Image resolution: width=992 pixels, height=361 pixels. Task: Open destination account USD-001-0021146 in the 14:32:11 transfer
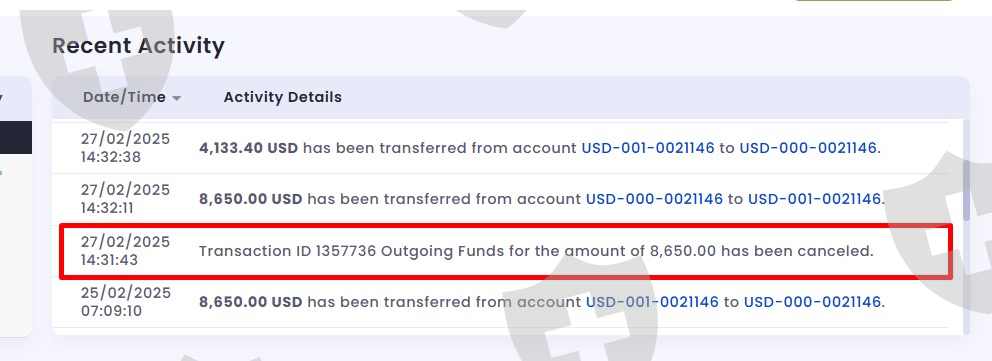814,199
